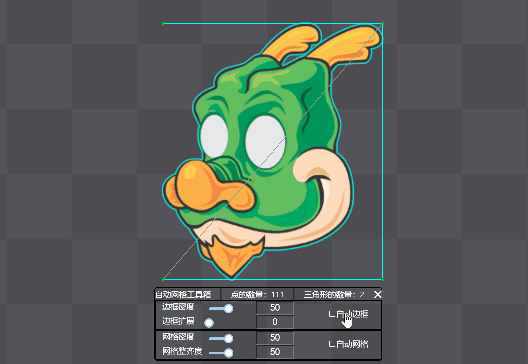
Task: Click the 自动网格工具箱 title bar
Action: click(183, 295)
